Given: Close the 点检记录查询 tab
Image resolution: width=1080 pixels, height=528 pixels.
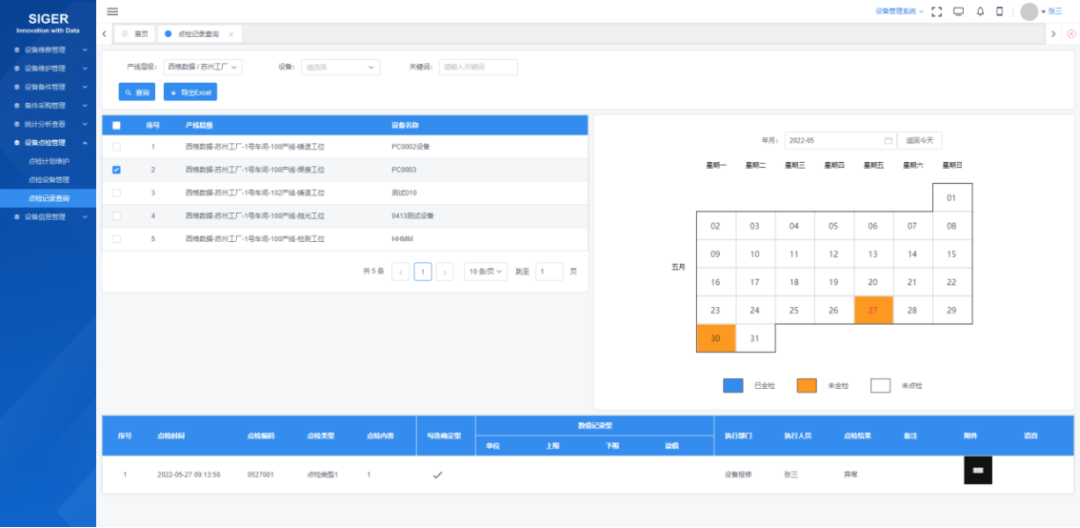Looking at the screenshot, I should [x=231, y=34].
